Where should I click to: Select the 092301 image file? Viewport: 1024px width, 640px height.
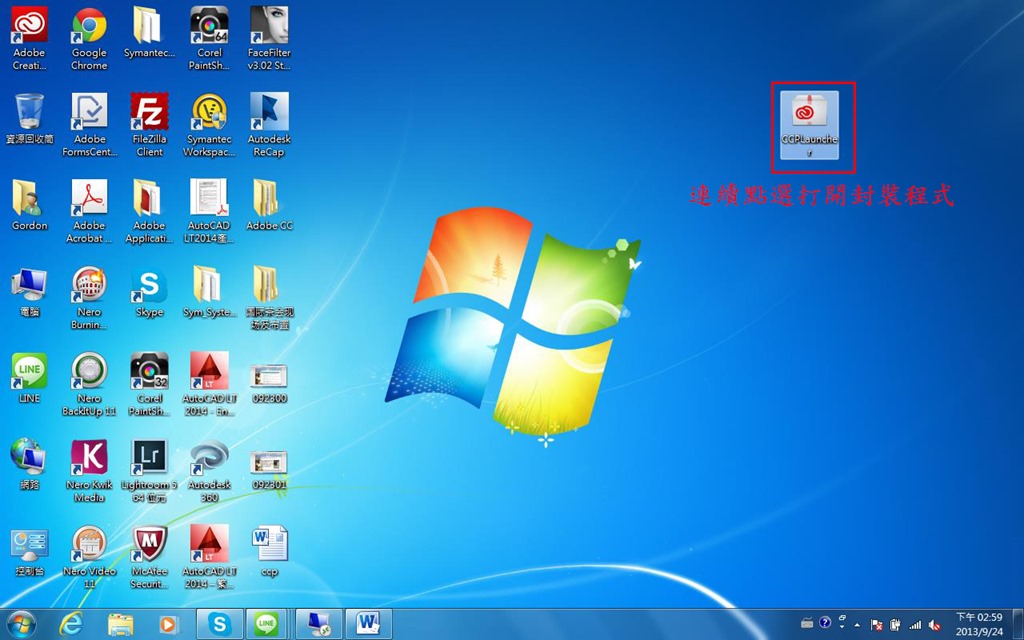(269, 470)
